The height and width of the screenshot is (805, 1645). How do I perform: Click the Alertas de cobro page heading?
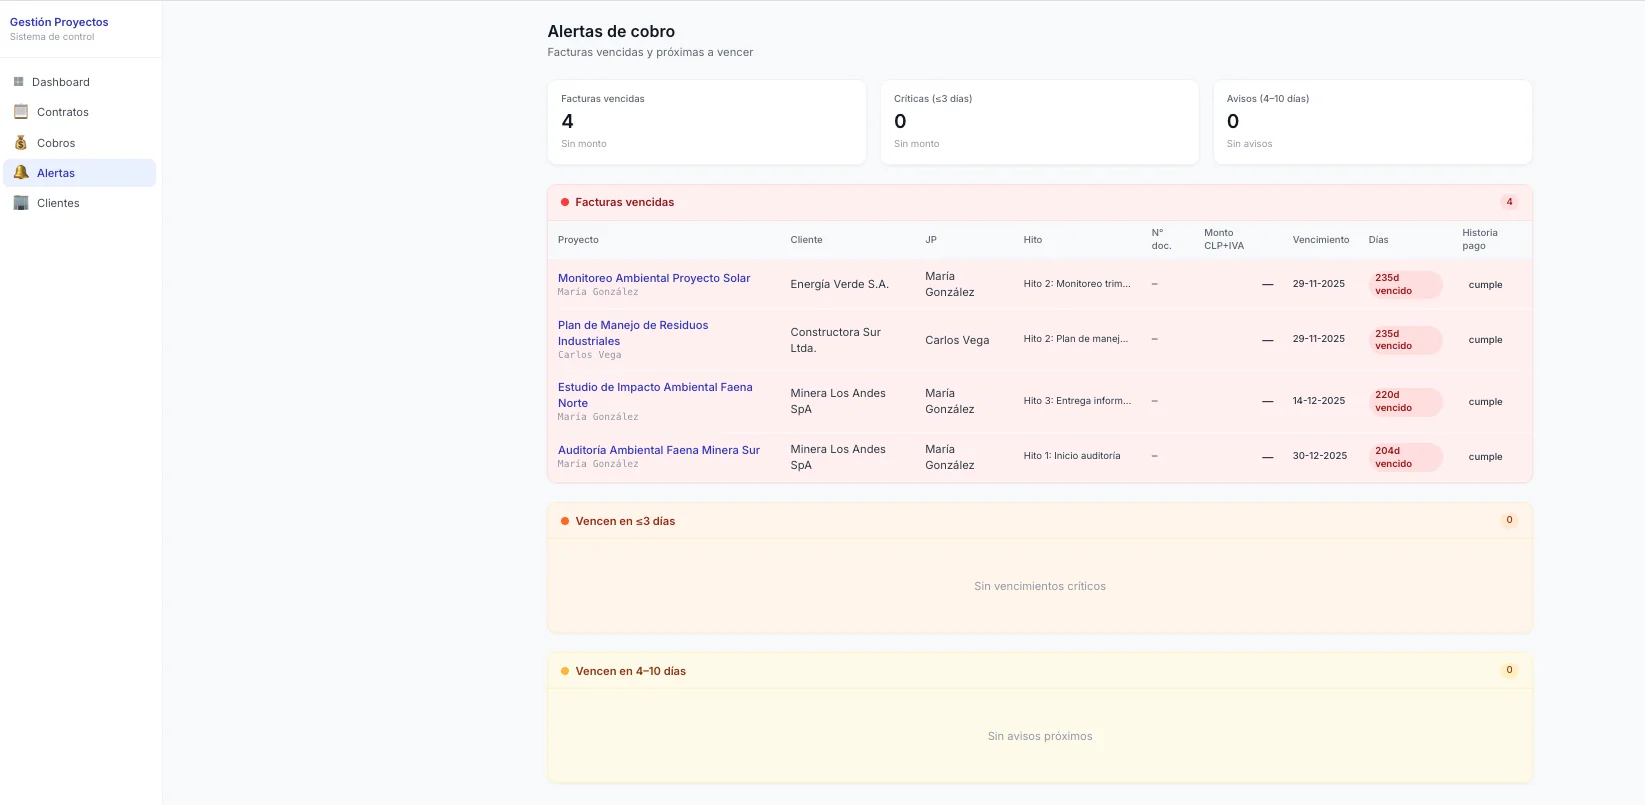tap(611, 32)
